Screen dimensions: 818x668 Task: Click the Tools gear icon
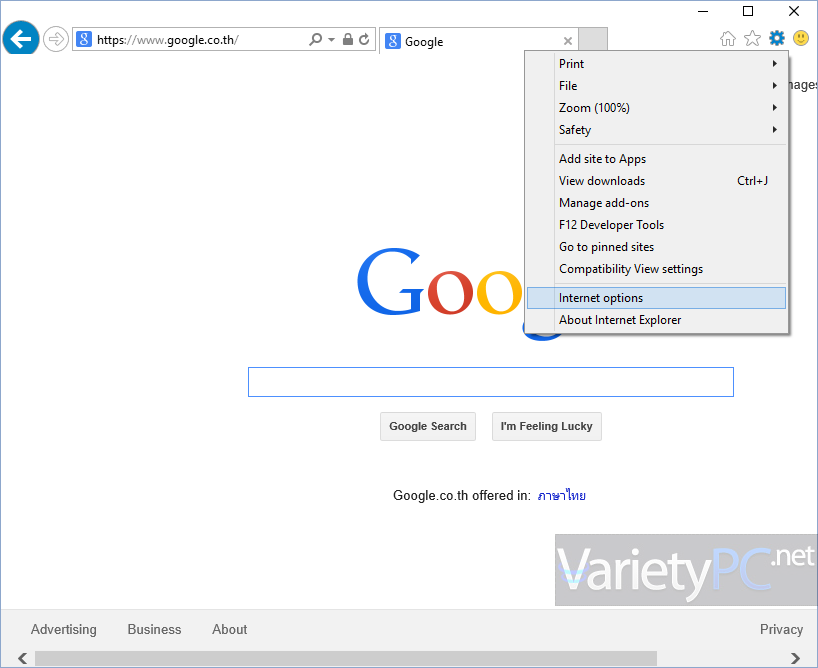pos(777,38)
